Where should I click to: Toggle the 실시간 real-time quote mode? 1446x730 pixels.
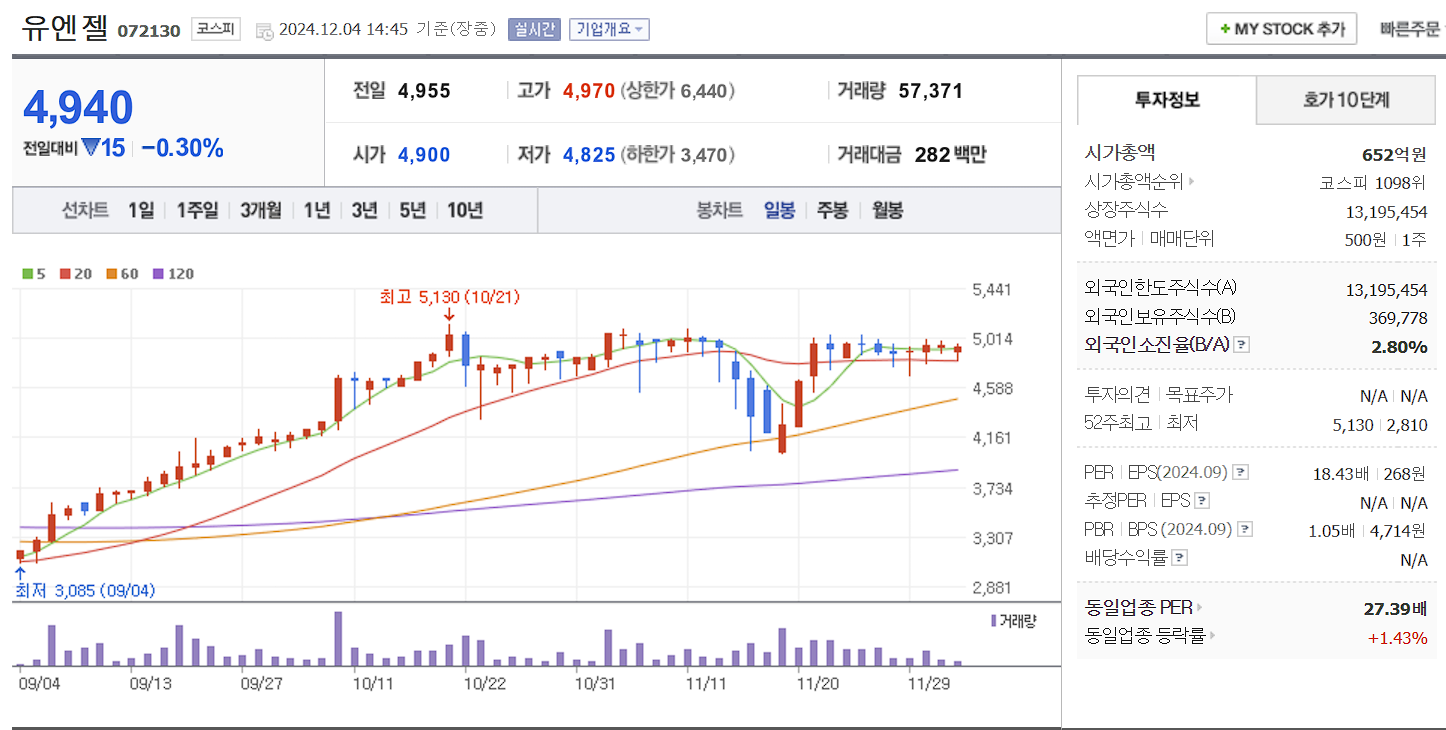click(535, 29)
